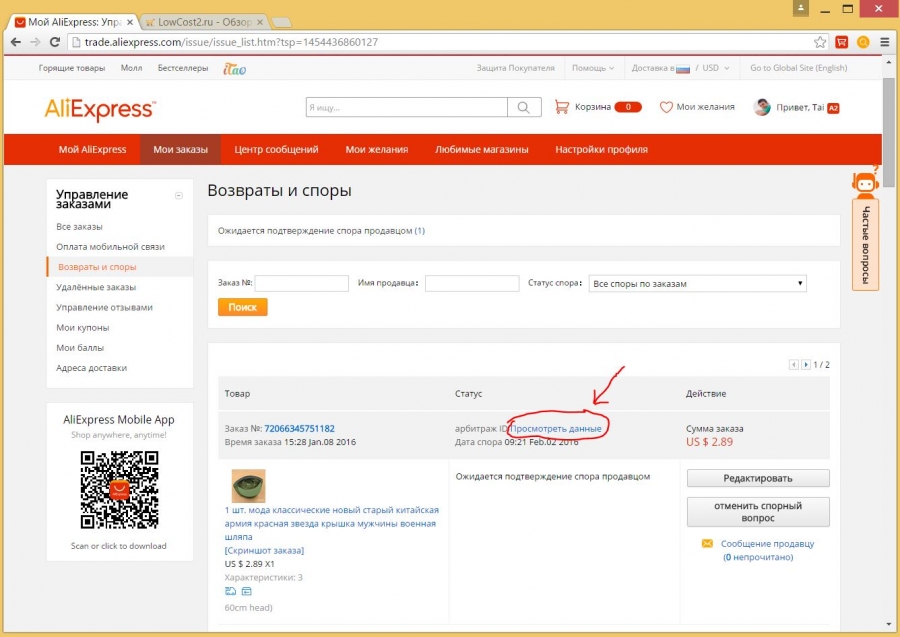Click Просмотреть данные link
This screenshot has width=900, height=637.
(x=557, y=428)
